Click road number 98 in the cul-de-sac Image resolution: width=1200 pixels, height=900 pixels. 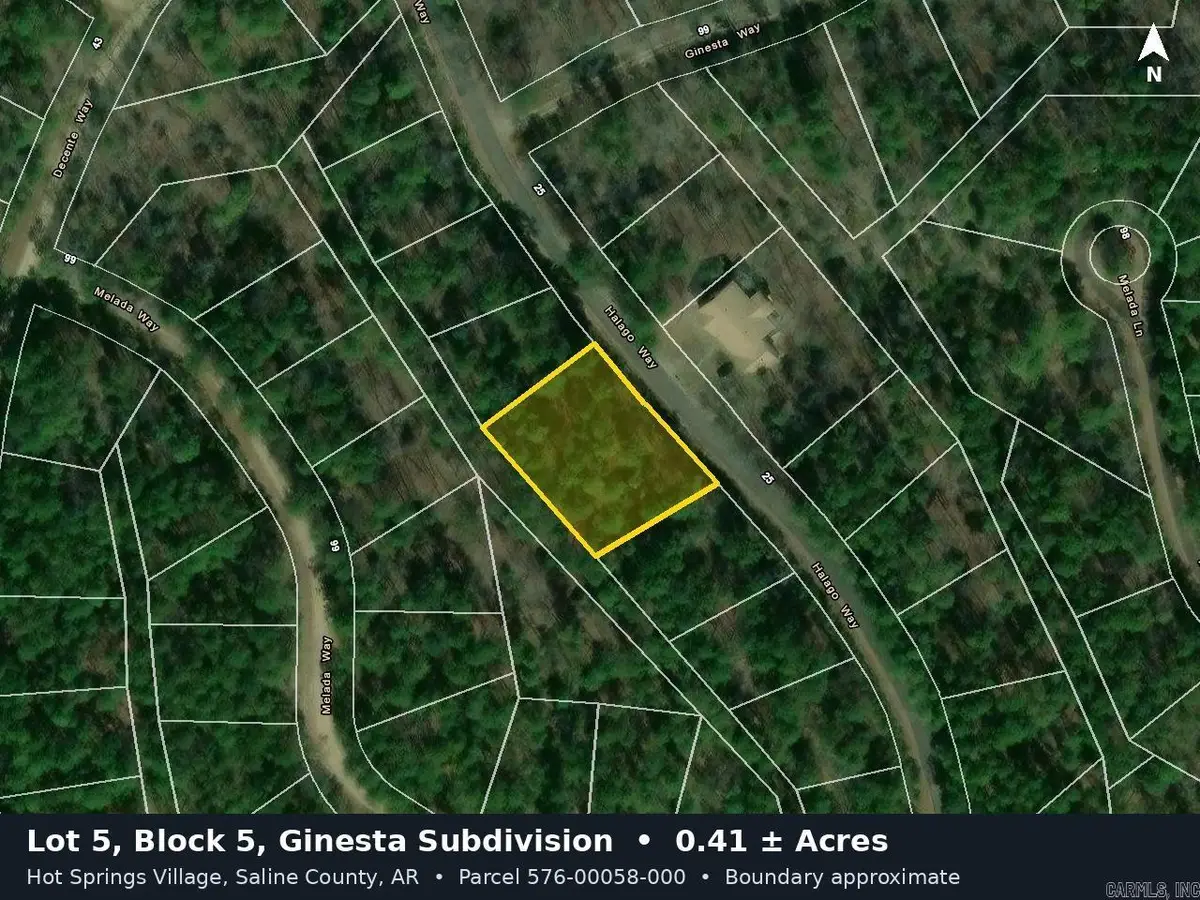1124,233
